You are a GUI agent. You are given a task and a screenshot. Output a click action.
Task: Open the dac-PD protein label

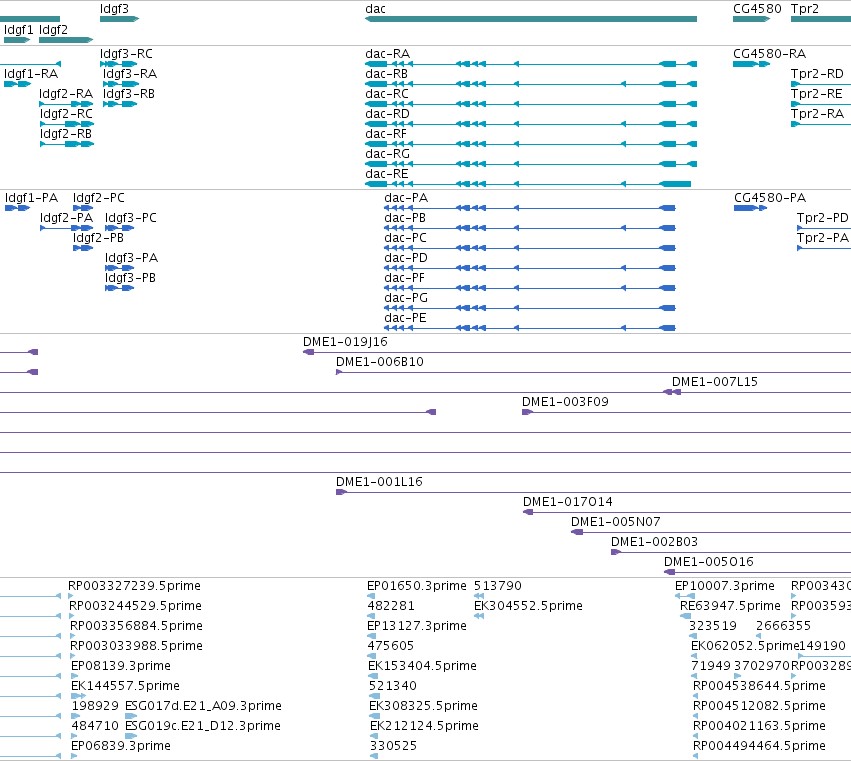[406, 258]
